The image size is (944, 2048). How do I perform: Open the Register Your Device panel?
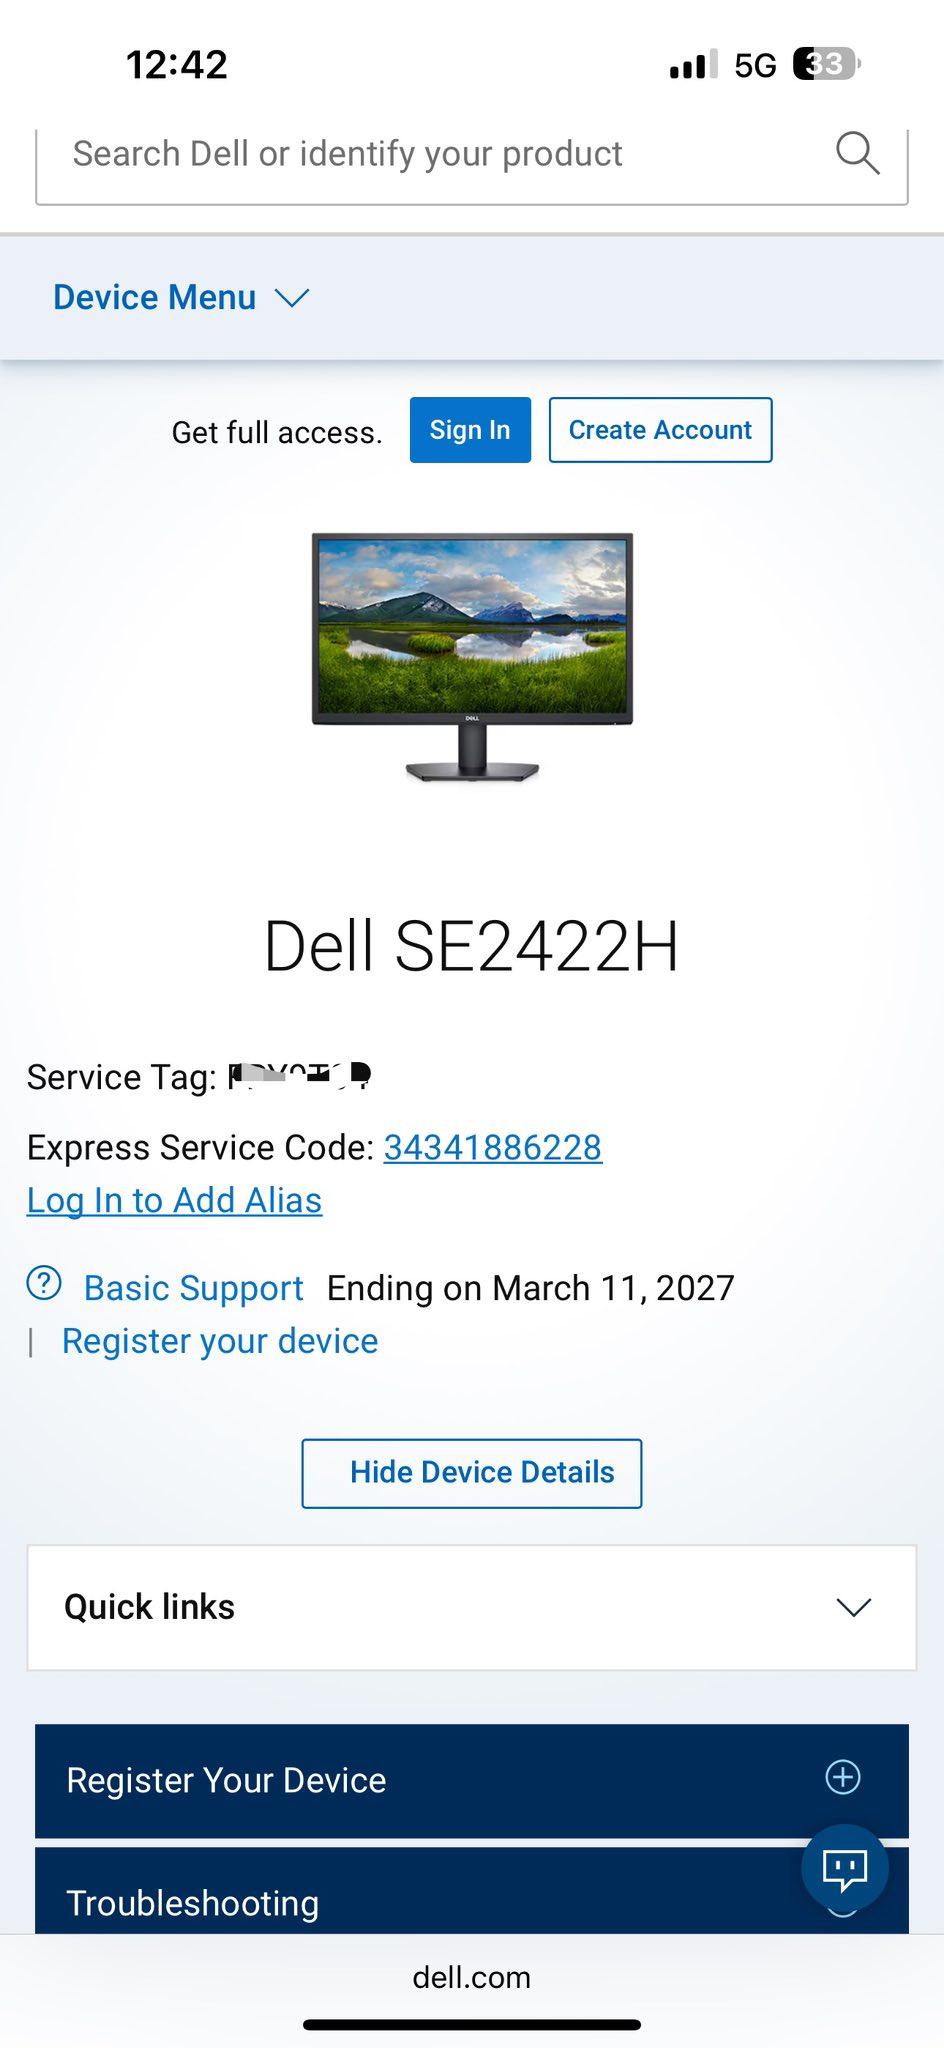[x=472, y=1780]
